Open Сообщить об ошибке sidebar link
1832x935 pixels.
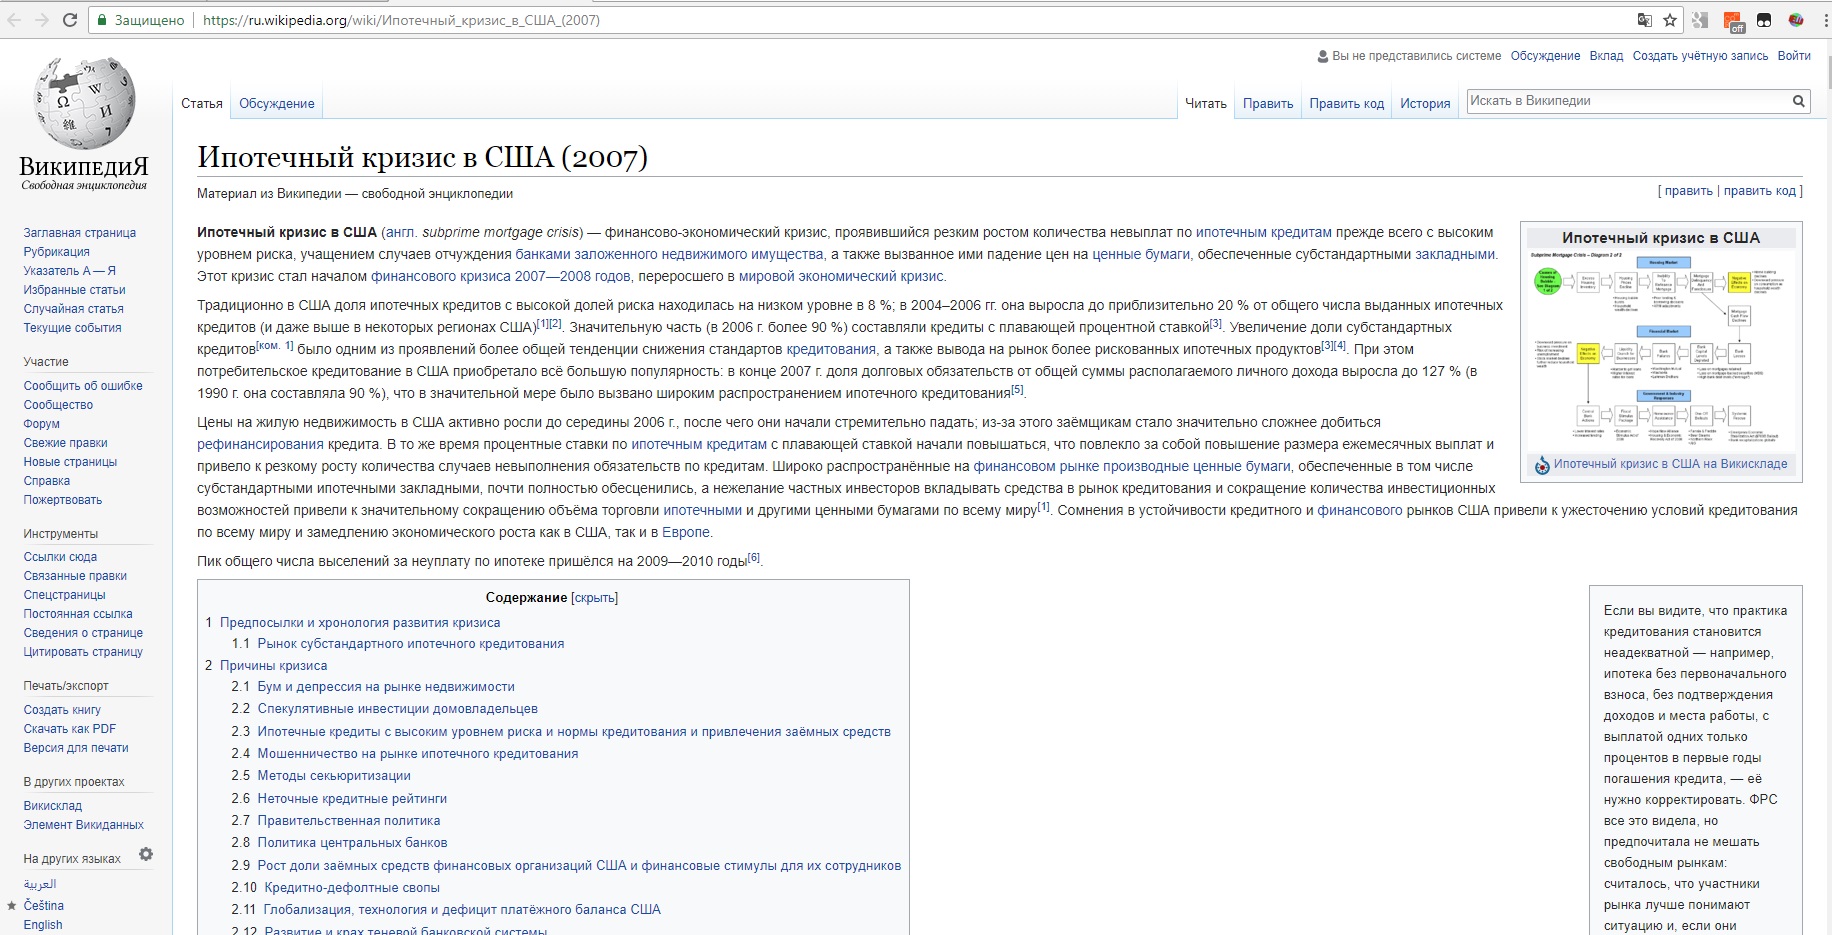point(83,386)
